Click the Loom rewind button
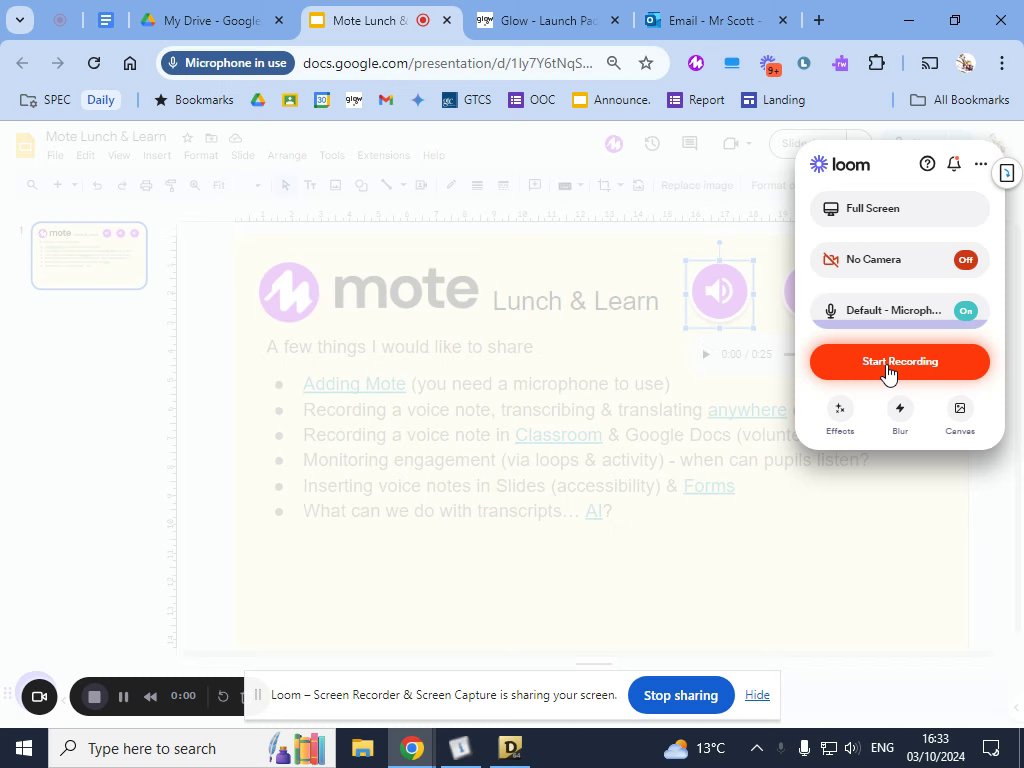 (150, 697)
